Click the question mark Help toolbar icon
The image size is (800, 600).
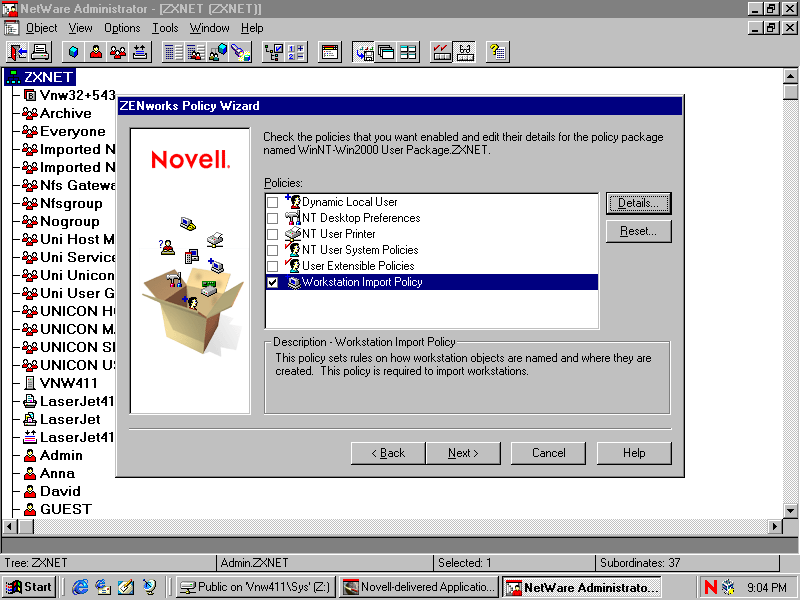pos(497,52)
